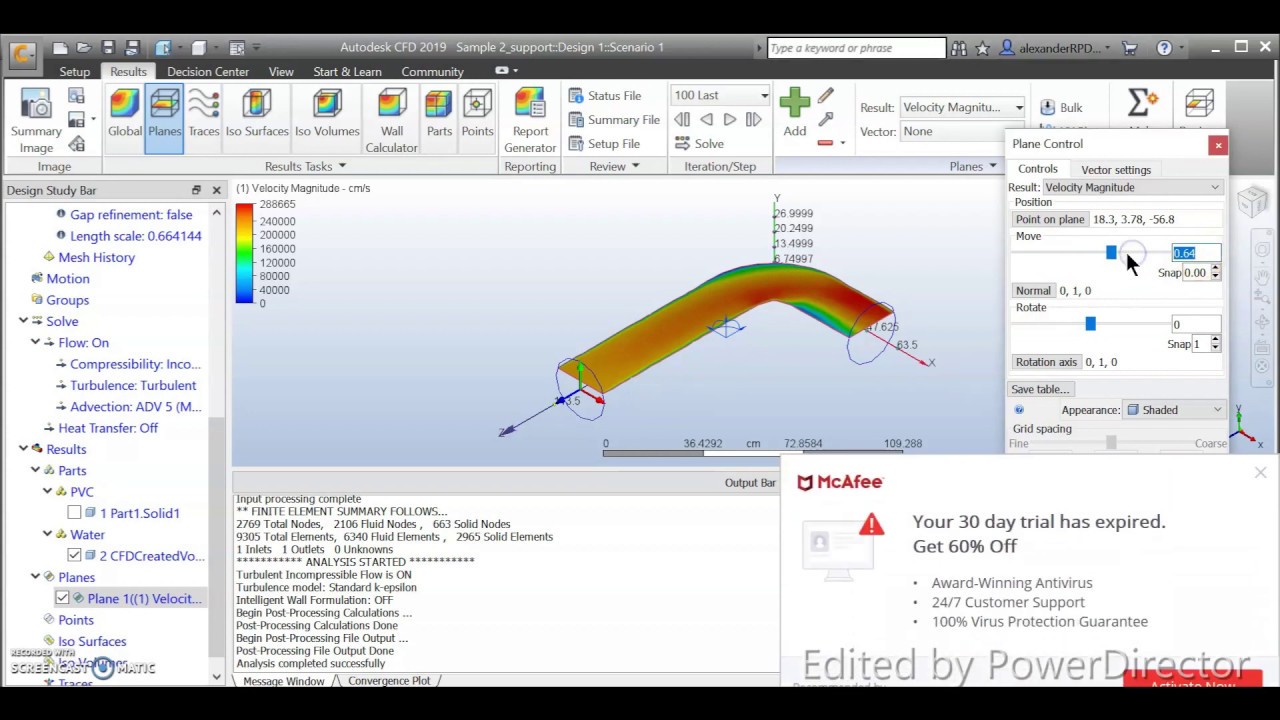Screen dimensions: 1280x720
Task: Select the Message Window tab
Action: pos(284,680)
